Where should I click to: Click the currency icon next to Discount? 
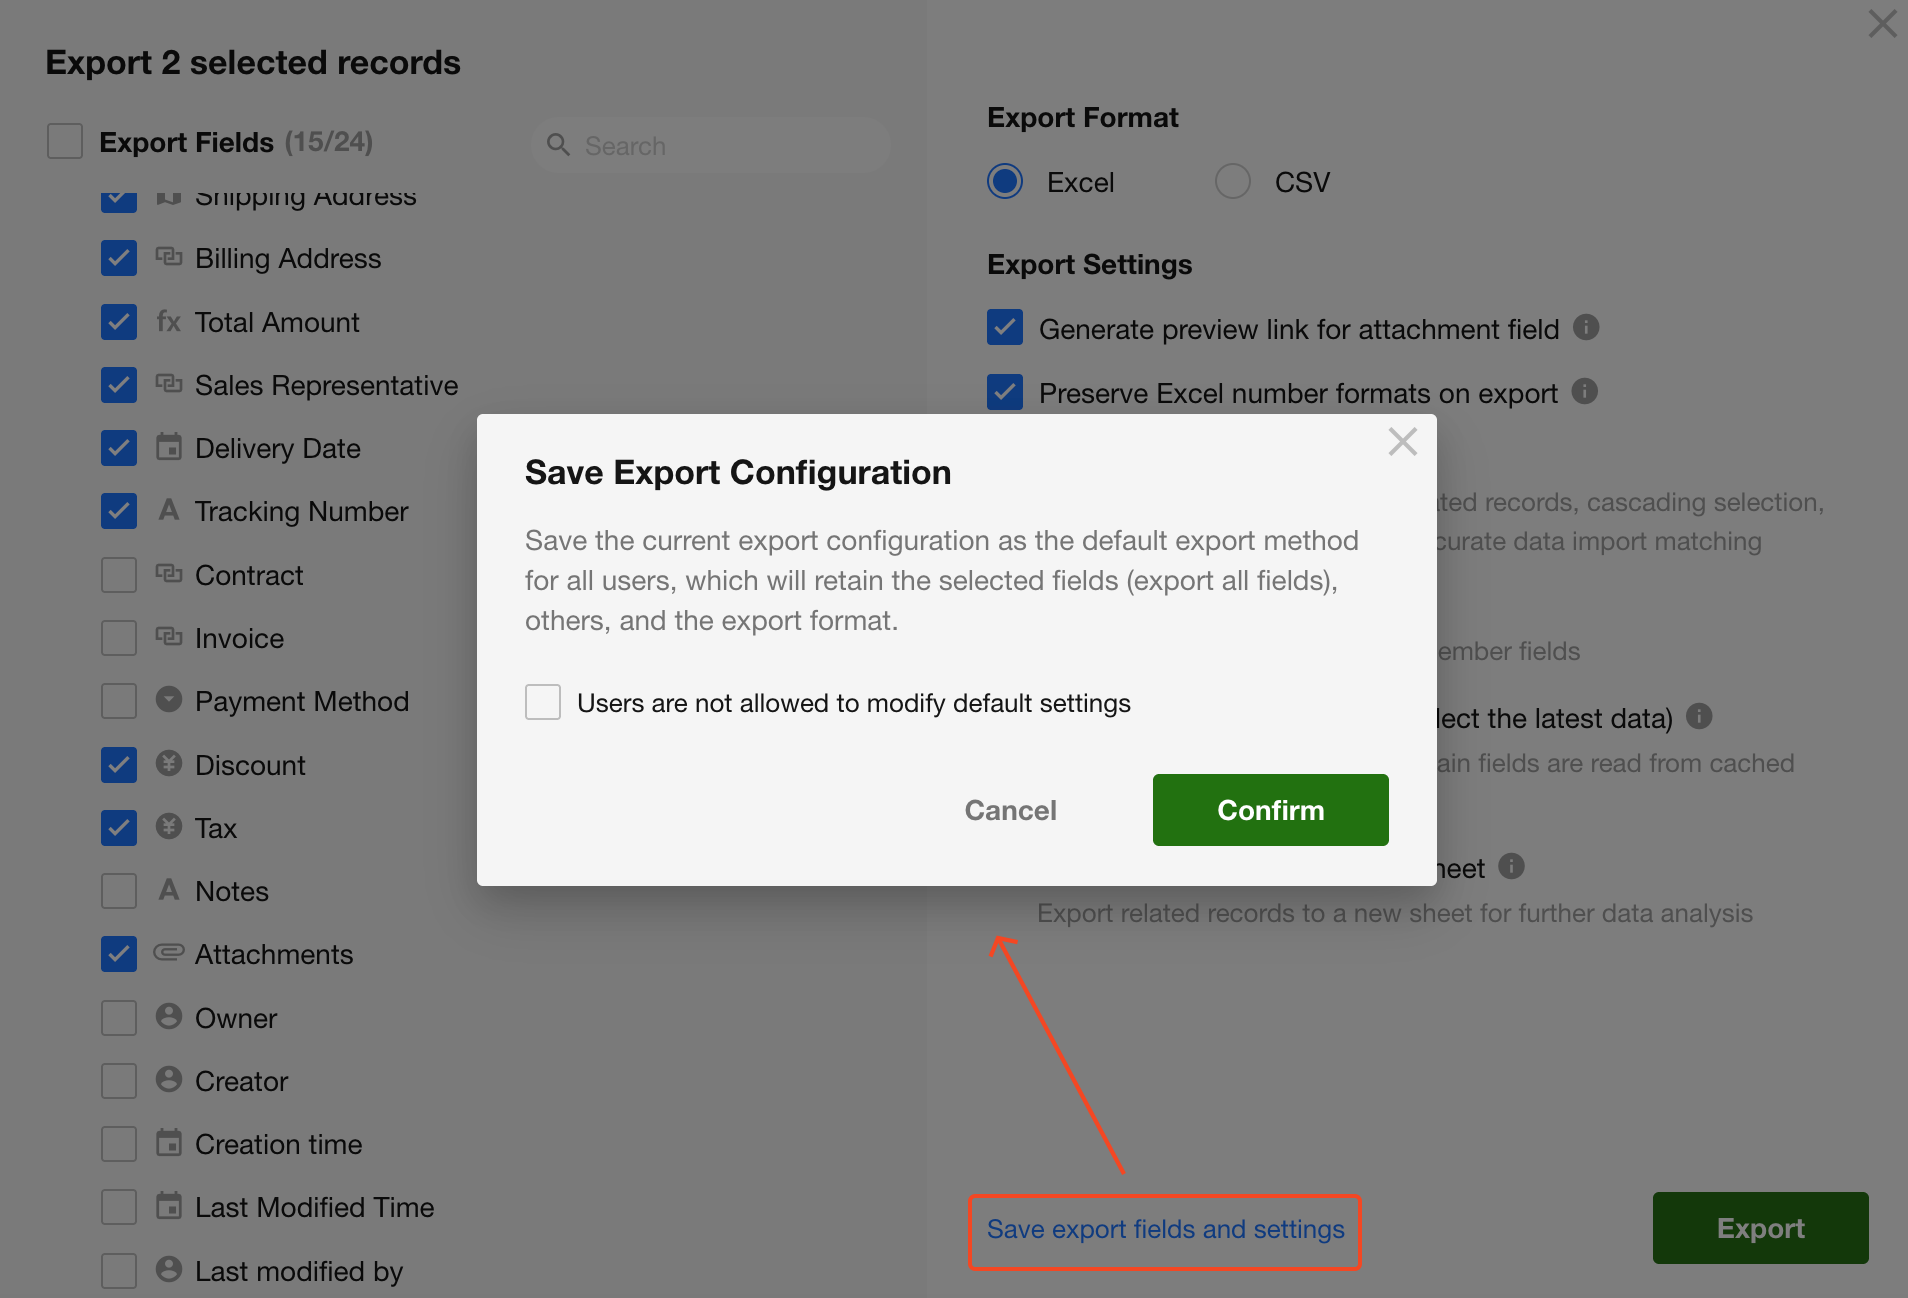(x=169, y=764)
